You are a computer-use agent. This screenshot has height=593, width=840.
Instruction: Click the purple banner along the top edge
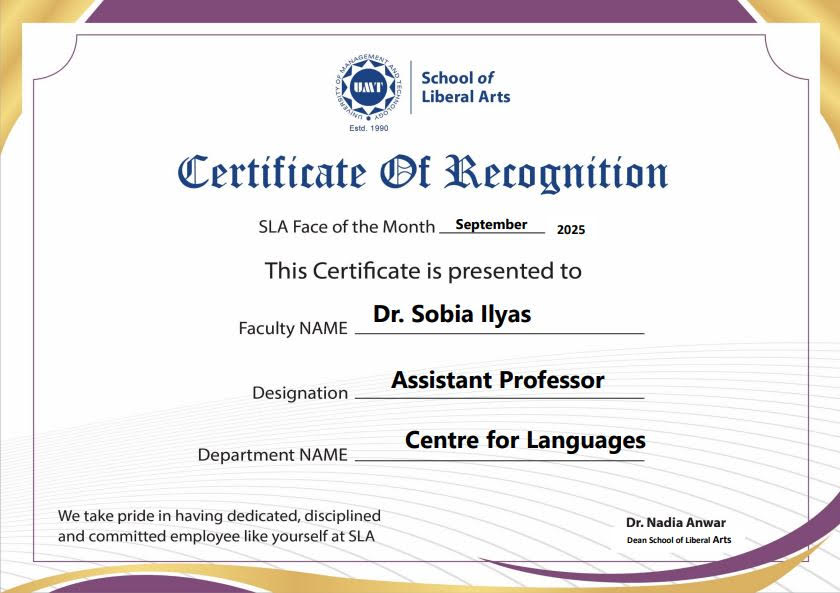(x=420, y=10)
